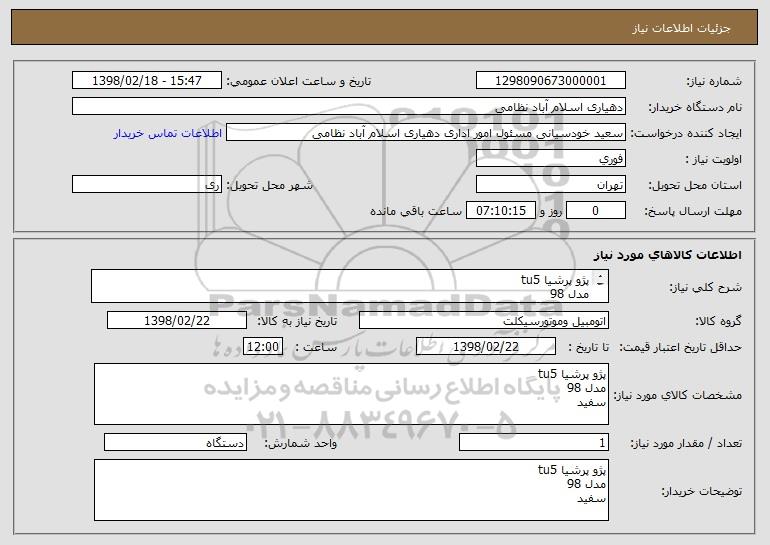Click the delivery city field ری
This screenshot has height=545, width=770.
(x=147, y=185)
